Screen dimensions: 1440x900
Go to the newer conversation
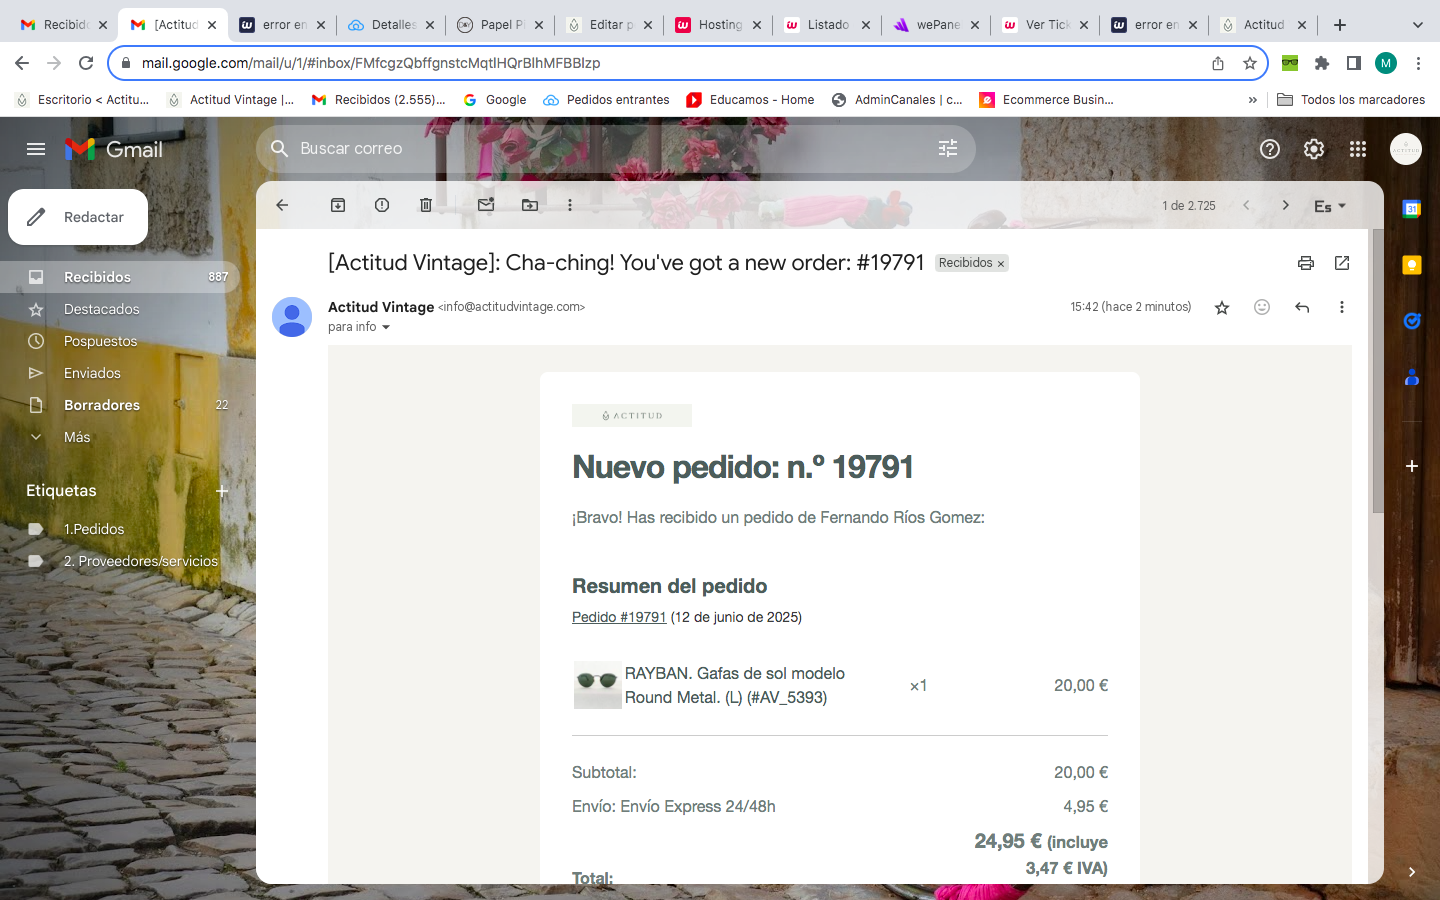tap(1246, 205)
